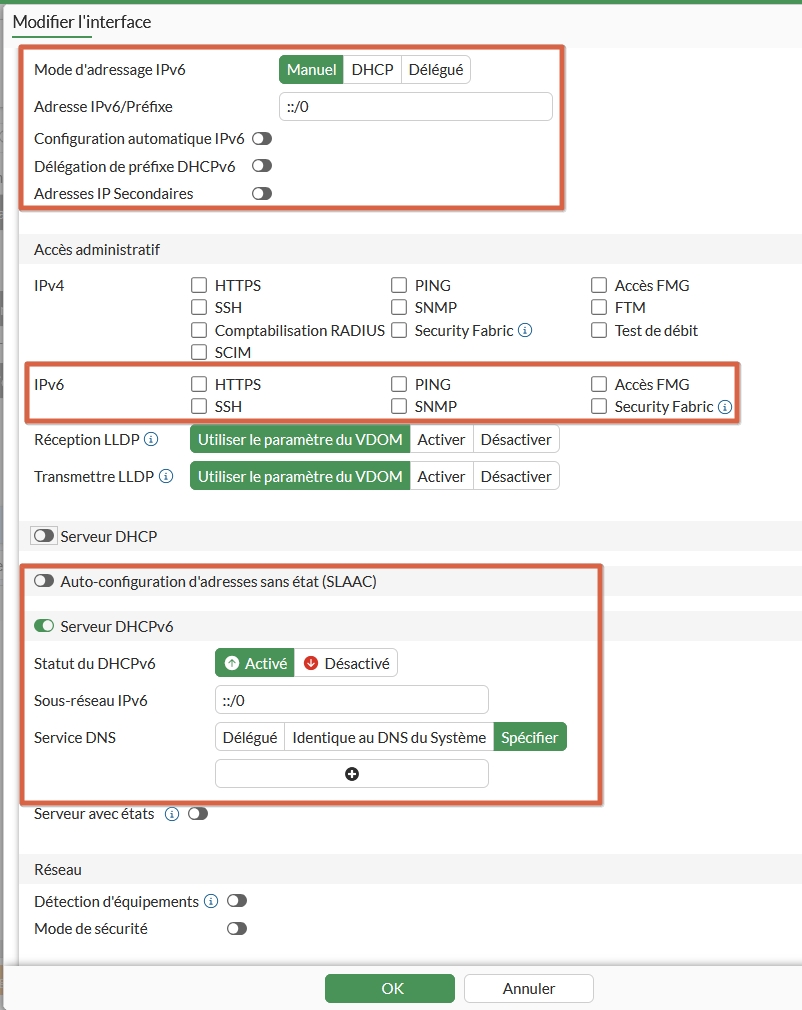
Task: View the Serveur avec états info icon
Action: (x=171, y=813)
